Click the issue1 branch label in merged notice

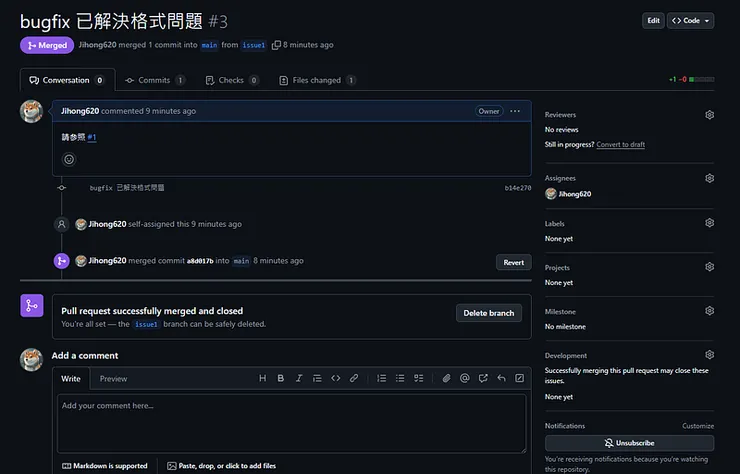click(x=146, y=324)
